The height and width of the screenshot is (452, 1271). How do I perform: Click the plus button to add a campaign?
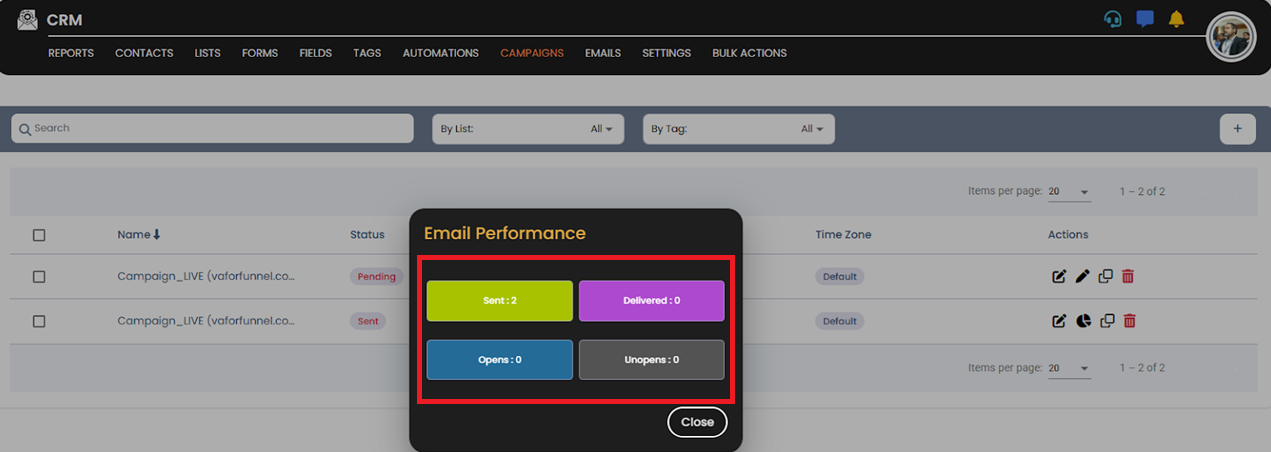coord(1237,129)
